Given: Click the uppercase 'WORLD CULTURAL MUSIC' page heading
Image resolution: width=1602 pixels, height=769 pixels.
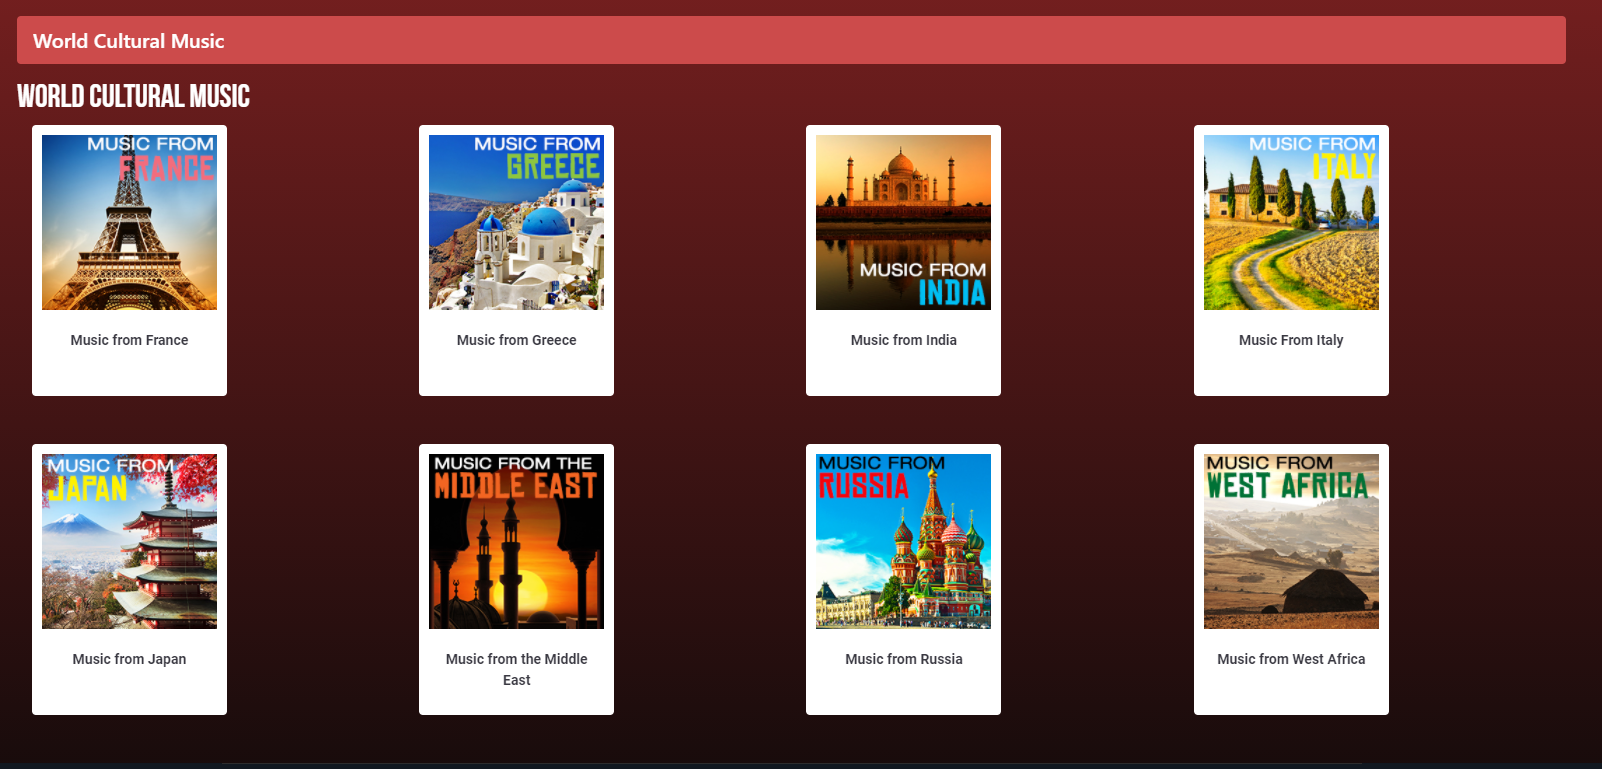Looking at the screenshot, I should (133, 96).
